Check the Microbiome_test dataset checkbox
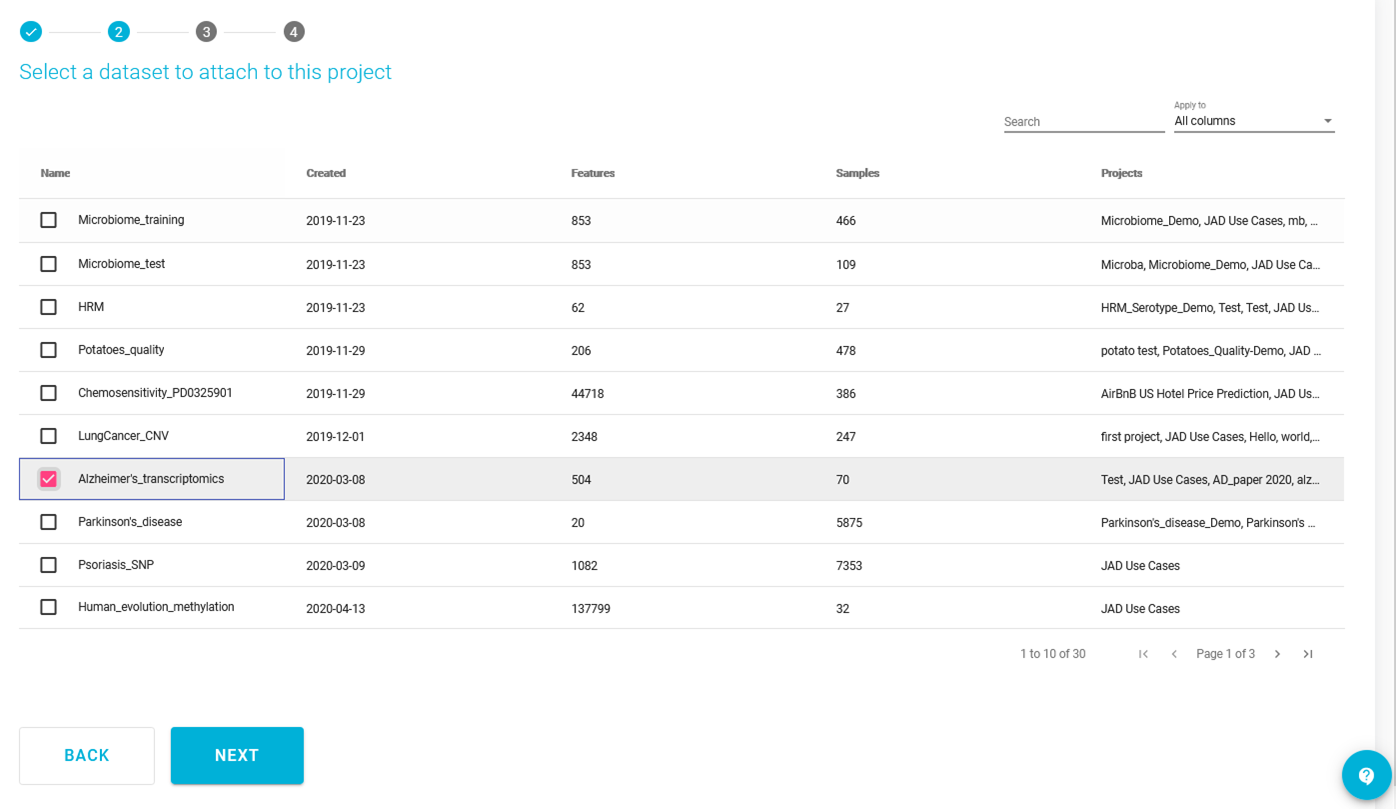The image size is (1396, 809). (48, 264)
